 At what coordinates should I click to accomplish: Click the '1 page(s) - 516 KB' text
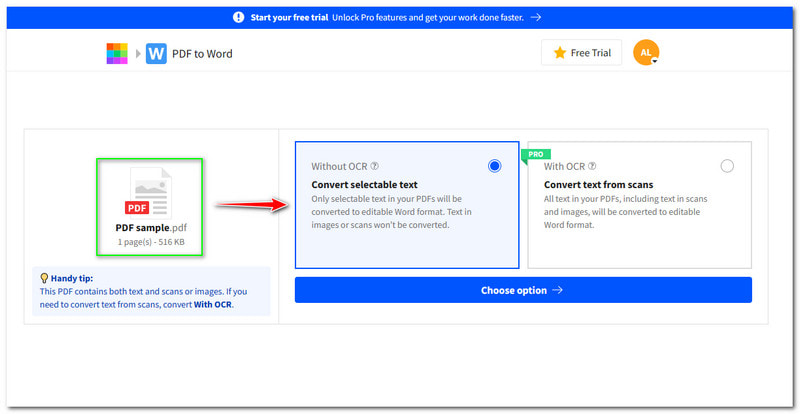point(151,242)
